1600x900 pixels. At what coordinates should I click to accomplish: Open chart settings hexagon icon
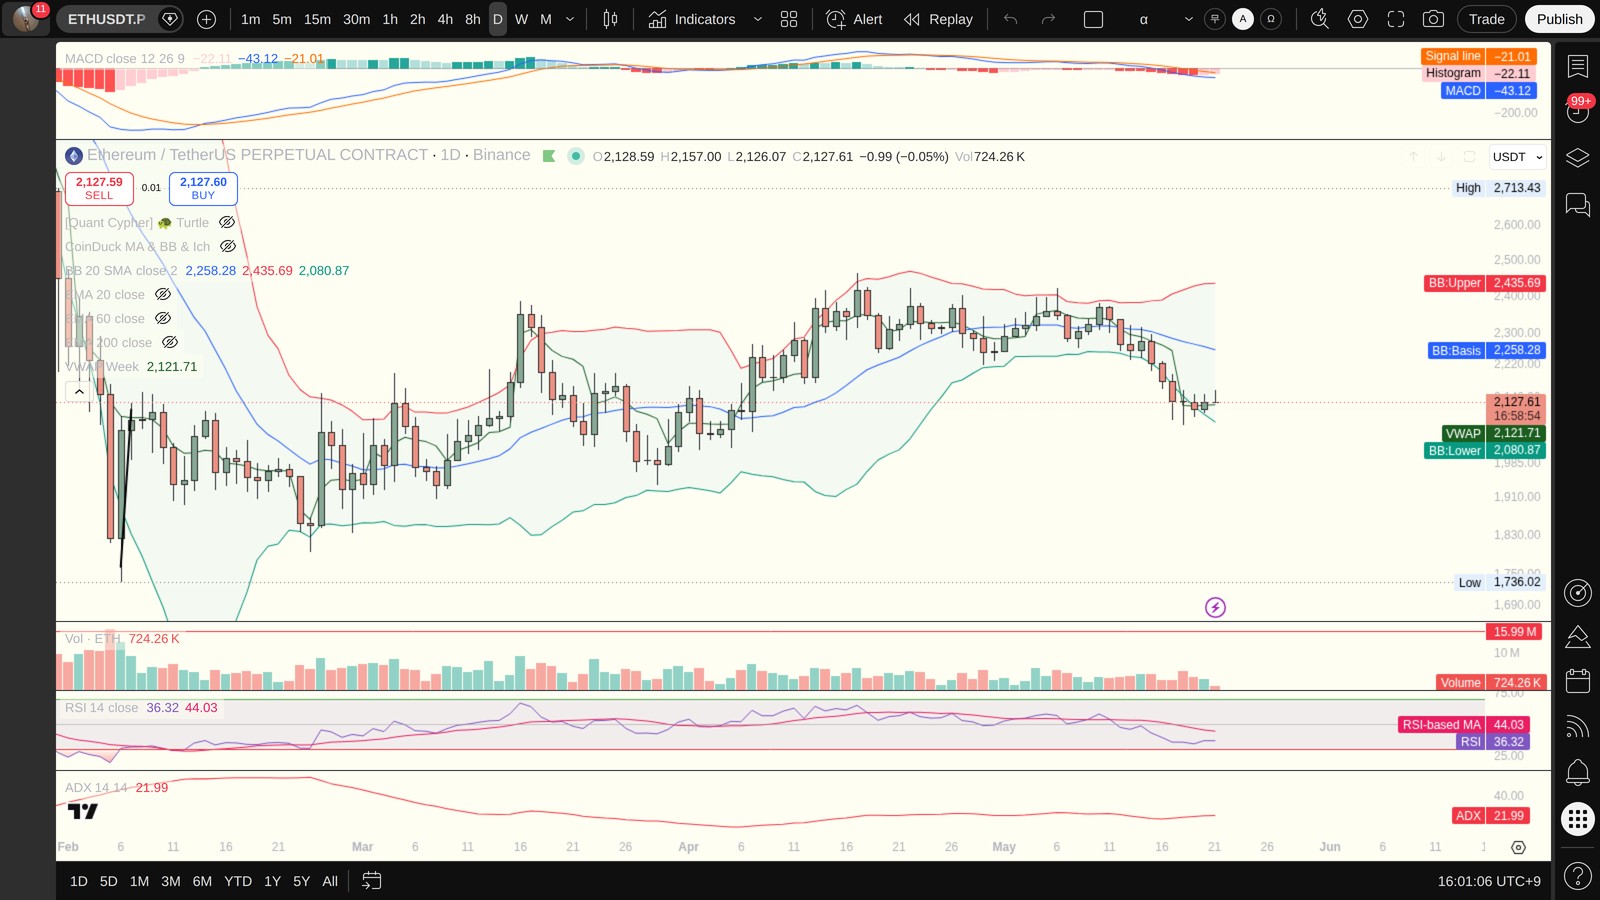click(x=1358, y=19)
